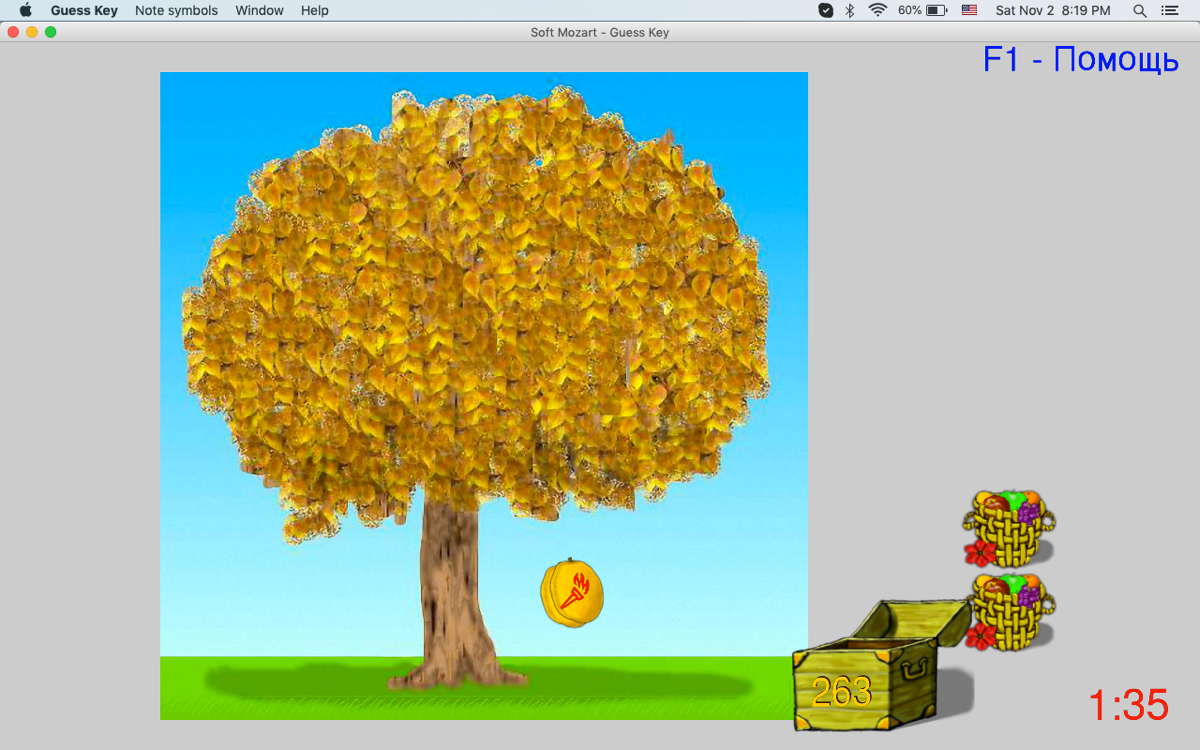Click the 1:35 countdown timer

point(1128,705)
